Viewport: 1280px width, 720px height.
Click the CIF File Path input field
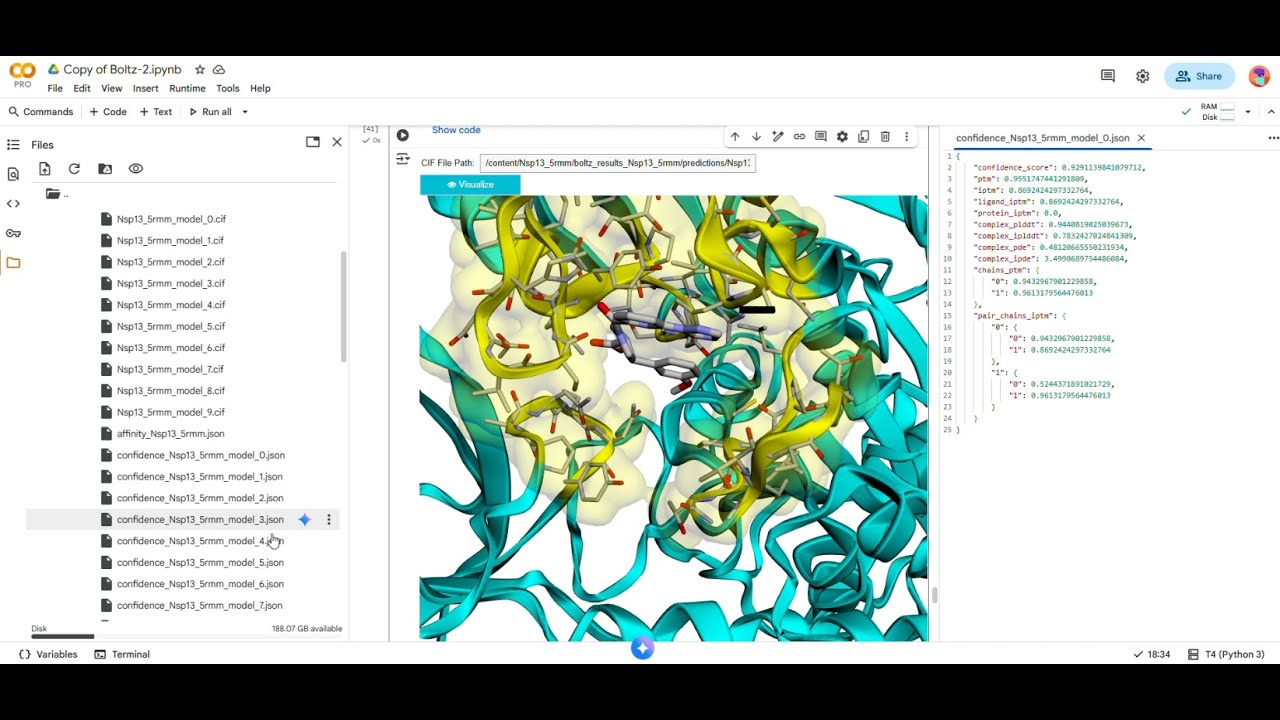click(617, 163)
